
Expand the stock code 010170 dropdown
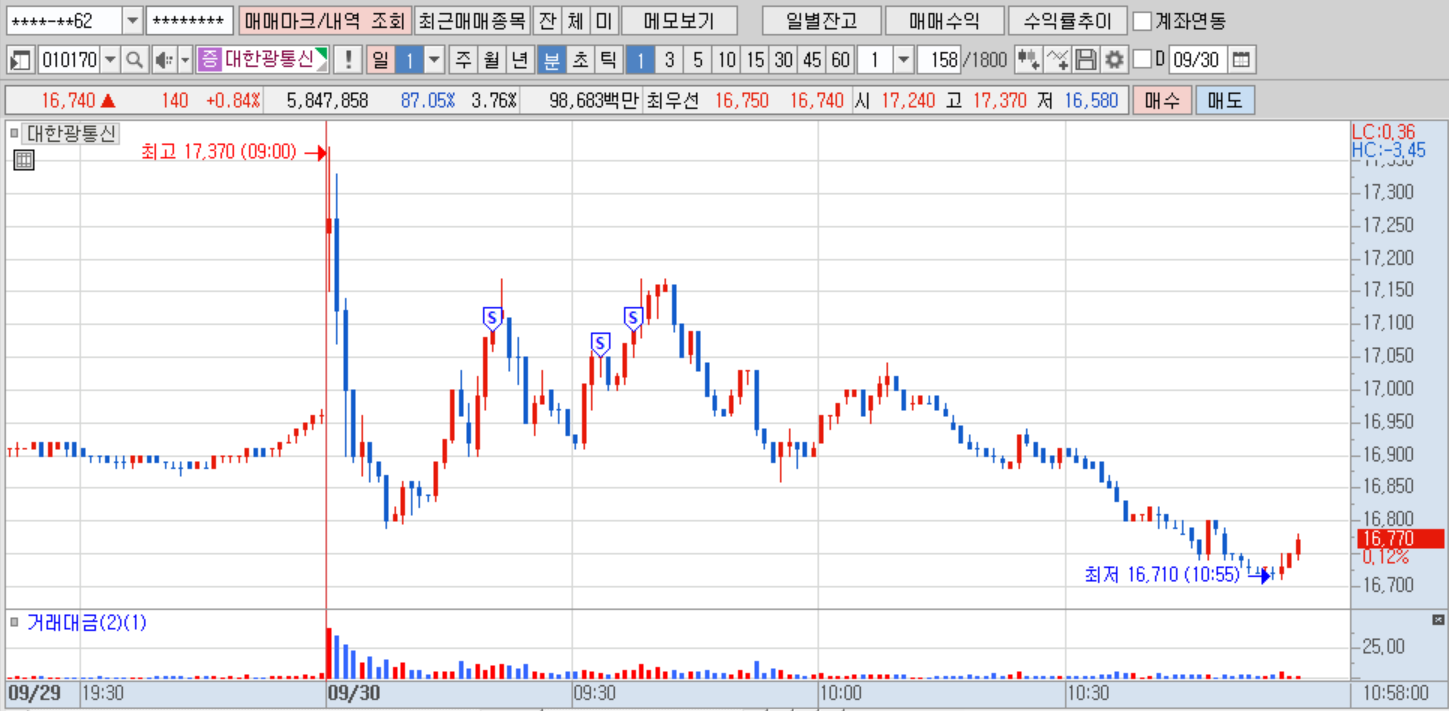[x=110, y=60]
